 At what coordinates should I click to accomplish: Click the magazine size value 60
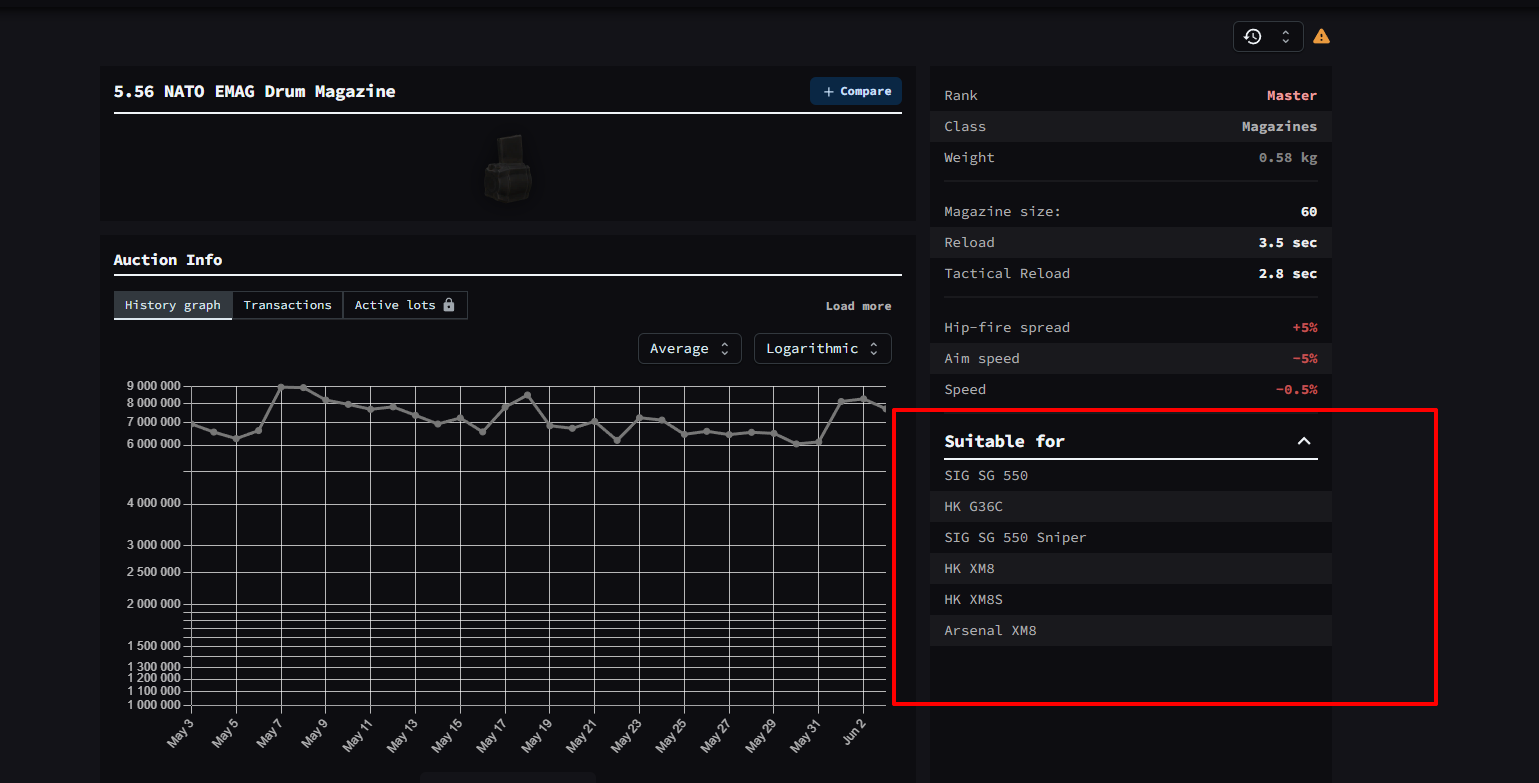point(1309,211)
